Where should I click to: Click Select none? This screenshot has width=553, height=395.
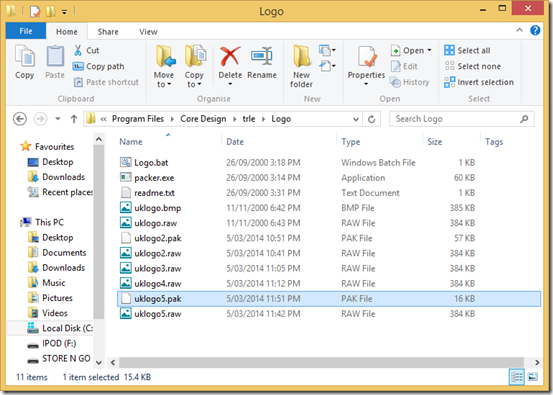[472, 66]
